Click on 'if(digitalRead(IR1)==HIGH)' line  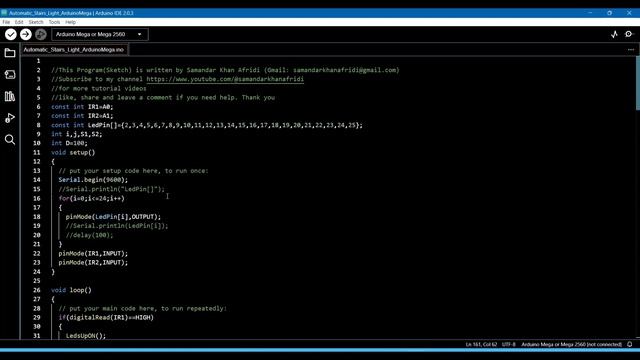106,318
